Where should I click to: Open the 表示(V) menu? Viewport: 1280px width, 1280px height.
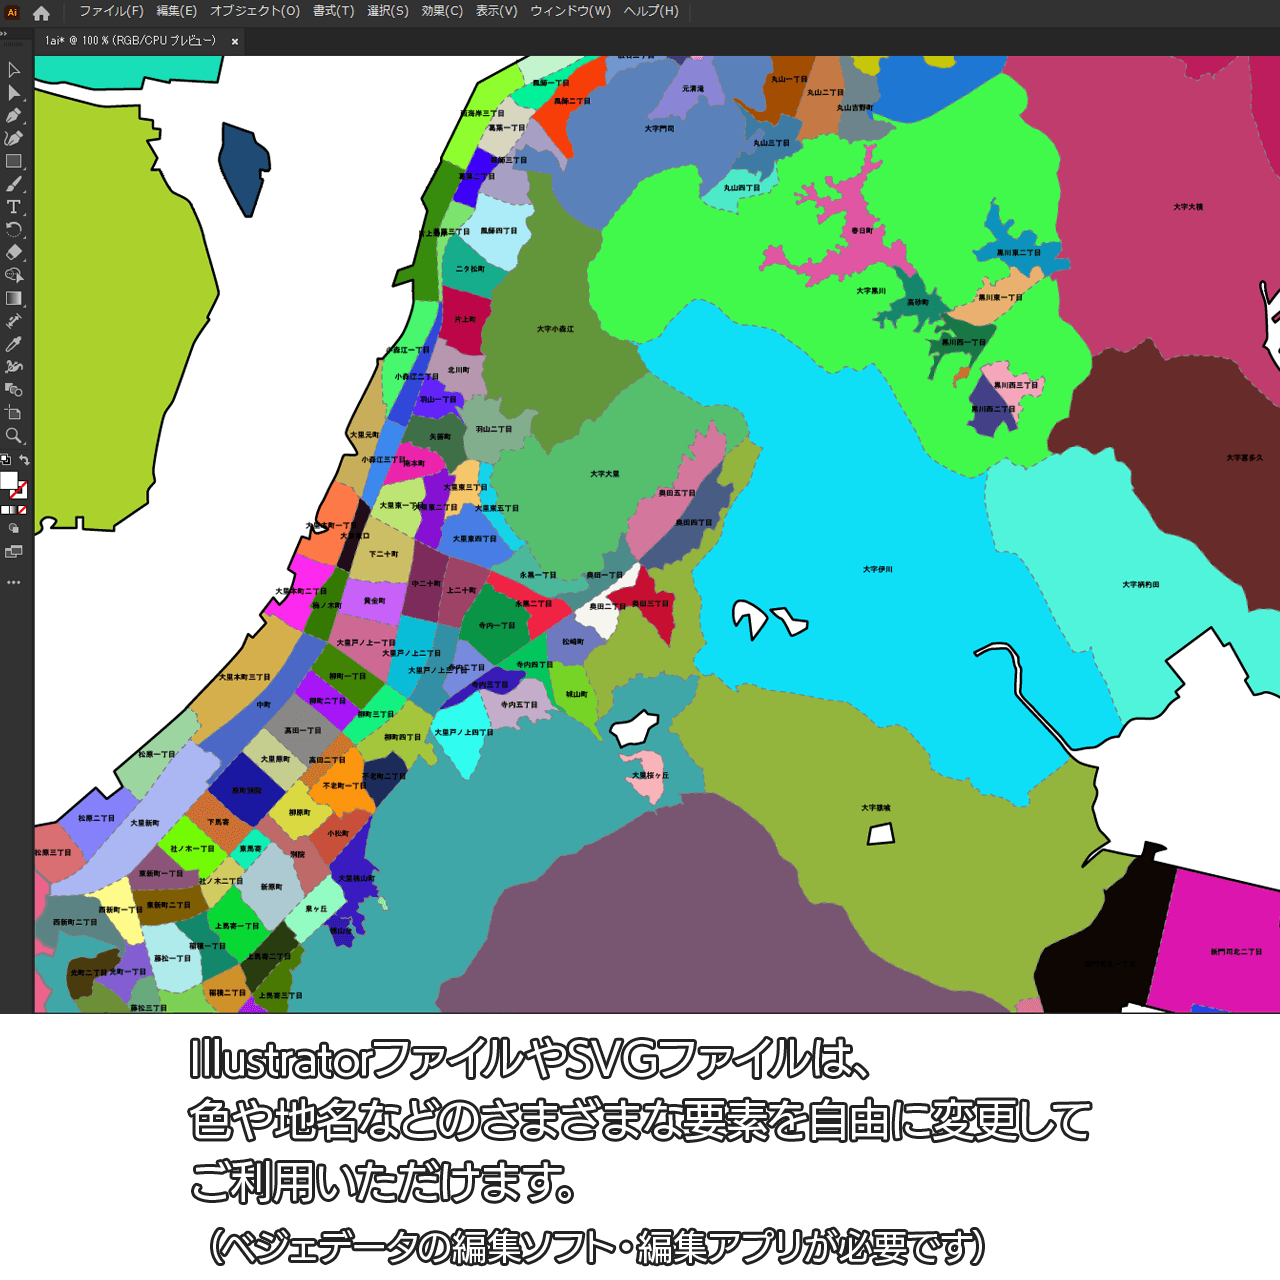coord(496,11)
